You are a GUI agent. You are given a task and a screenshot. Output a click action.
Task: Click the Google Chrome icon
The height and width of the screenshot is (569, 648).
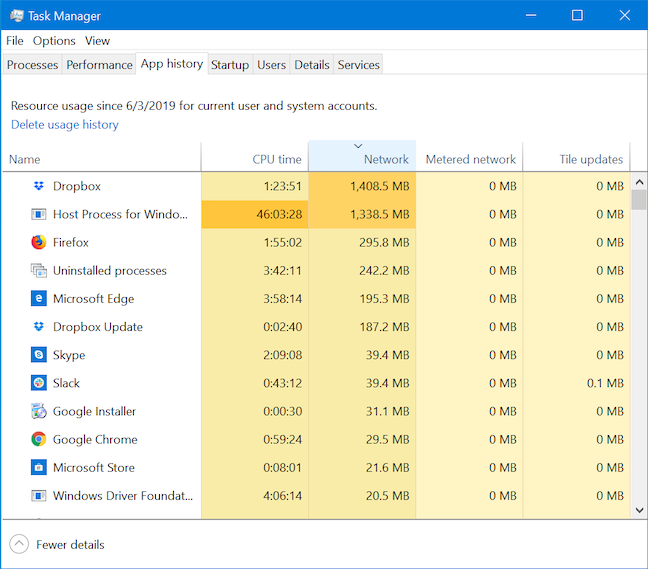(38, 439)
